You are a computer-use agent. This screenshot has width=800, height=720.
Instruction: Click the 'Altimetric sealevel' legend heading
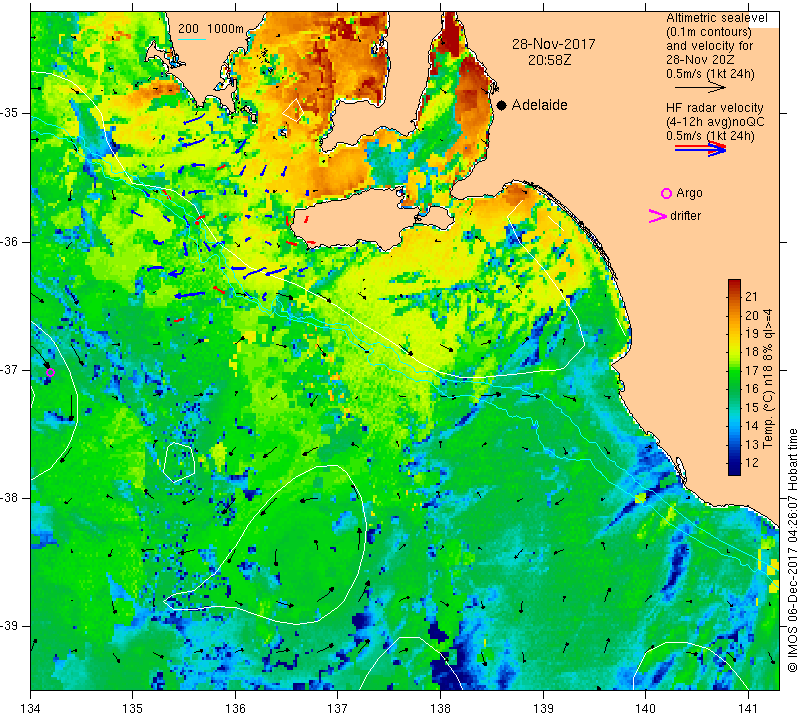pos(716,18)
